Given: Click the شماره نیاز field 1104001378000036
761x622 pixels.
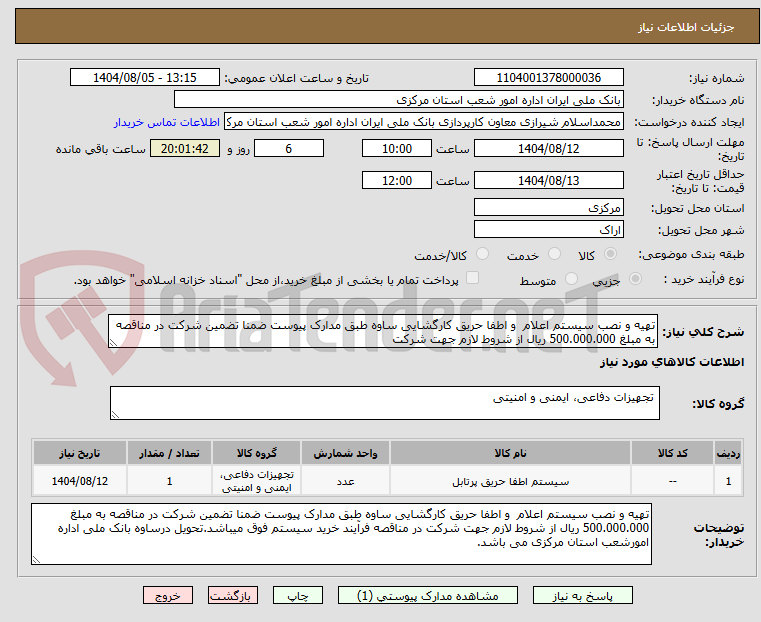Looking at the screenshot, I should [548, 78].
